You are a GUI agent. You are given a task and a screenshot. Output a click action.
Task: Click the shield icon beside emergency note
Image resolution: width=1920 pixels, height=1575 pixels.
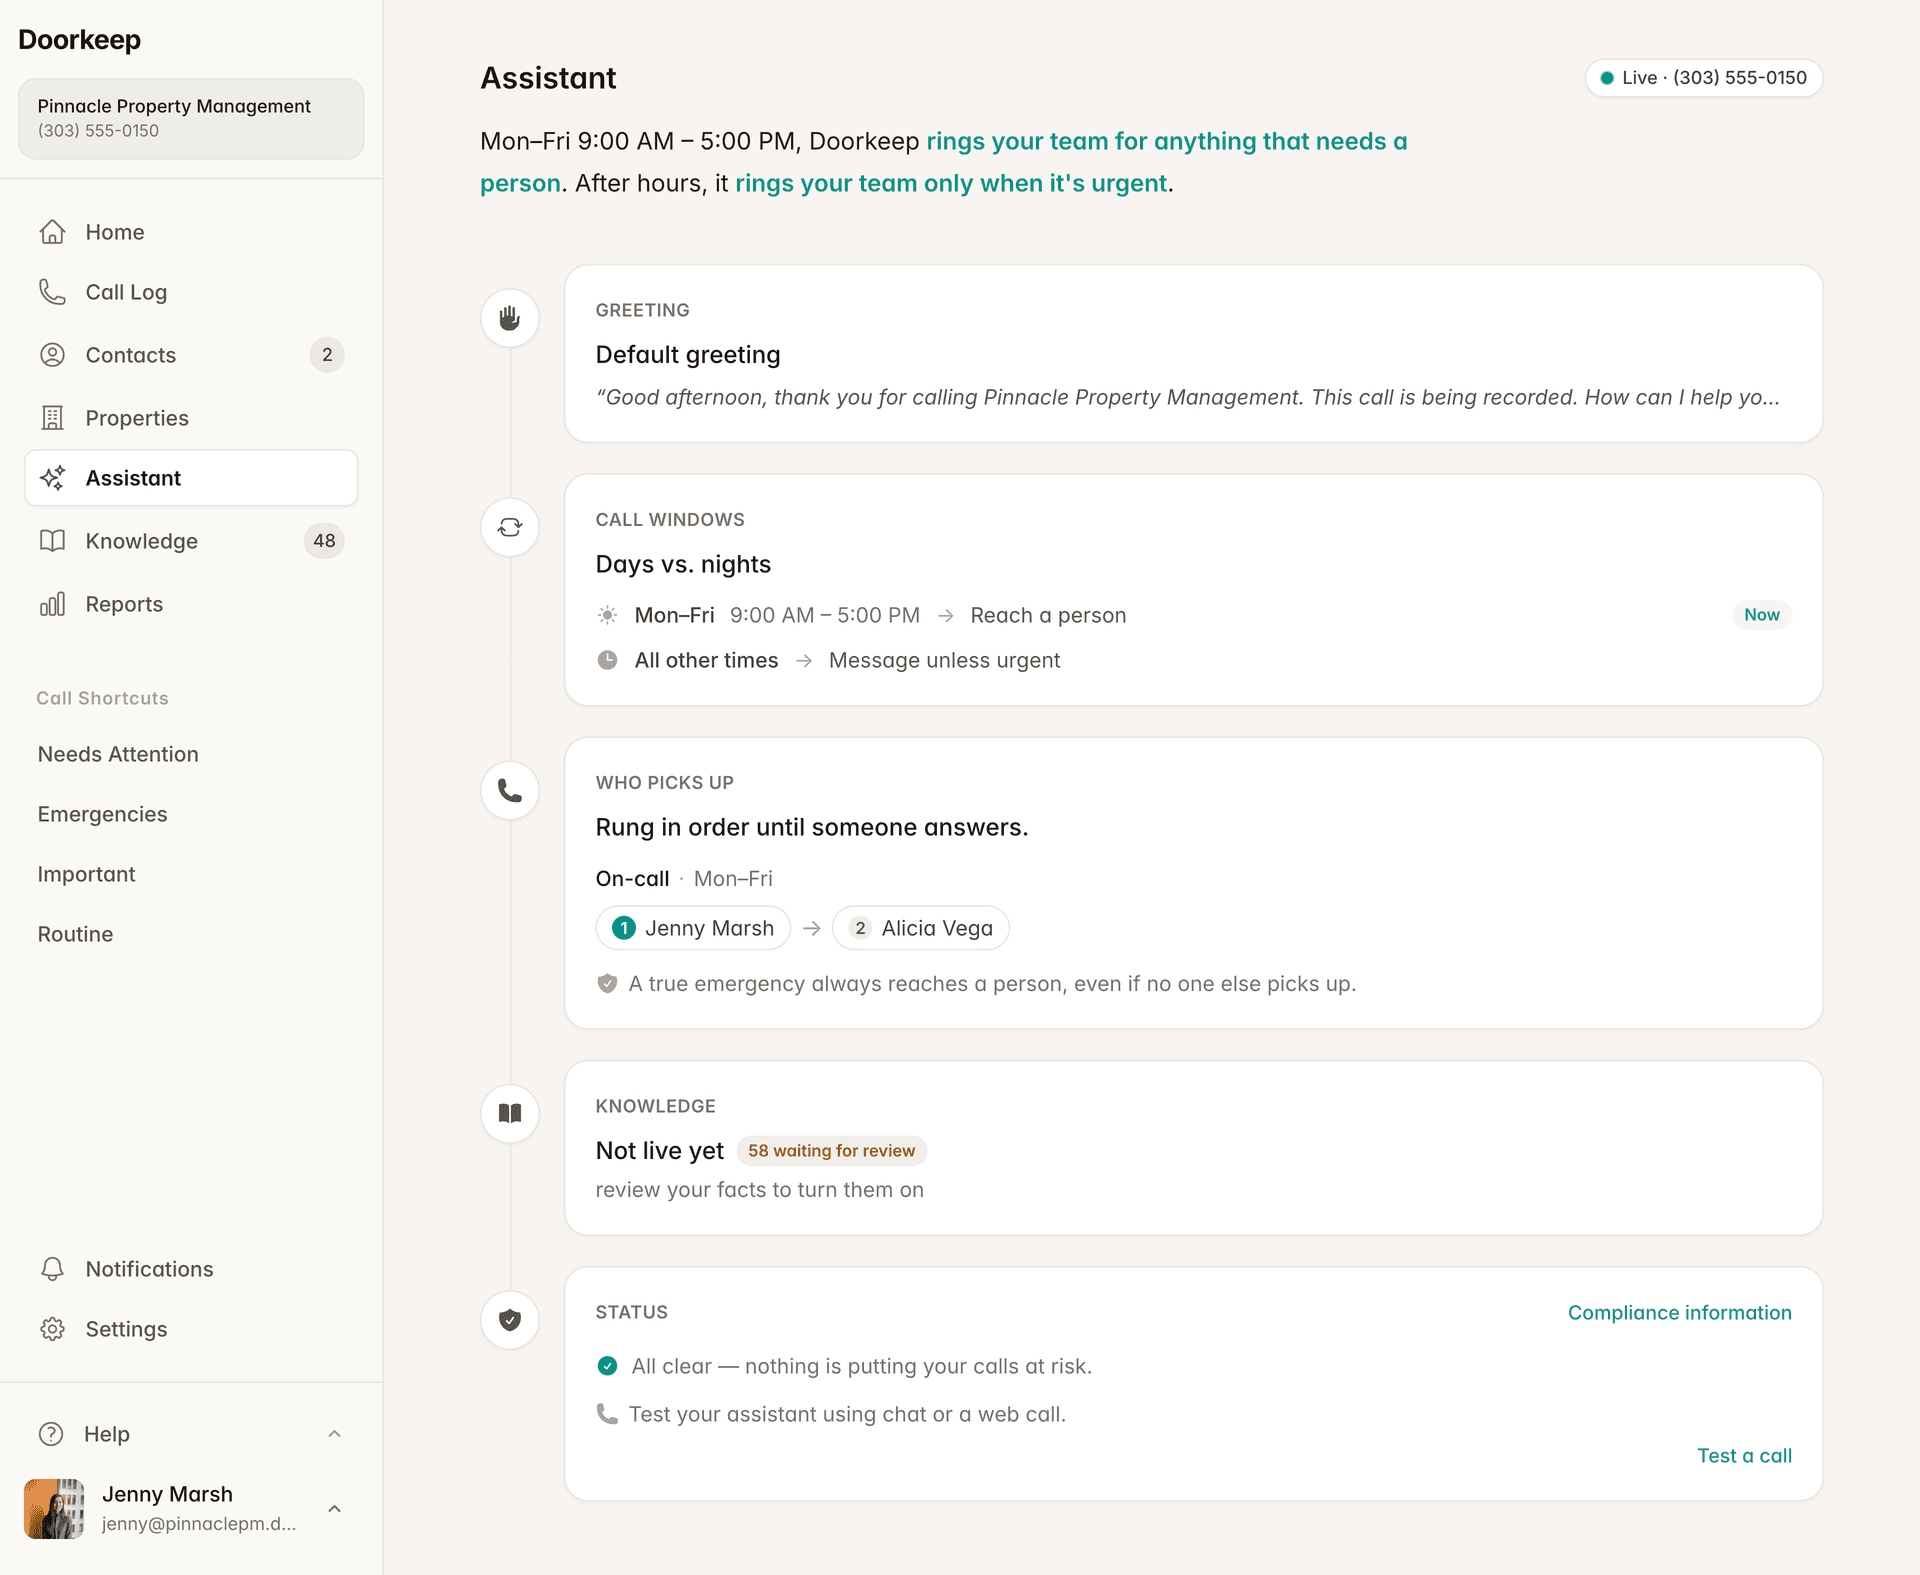click(x=607, y=984)
